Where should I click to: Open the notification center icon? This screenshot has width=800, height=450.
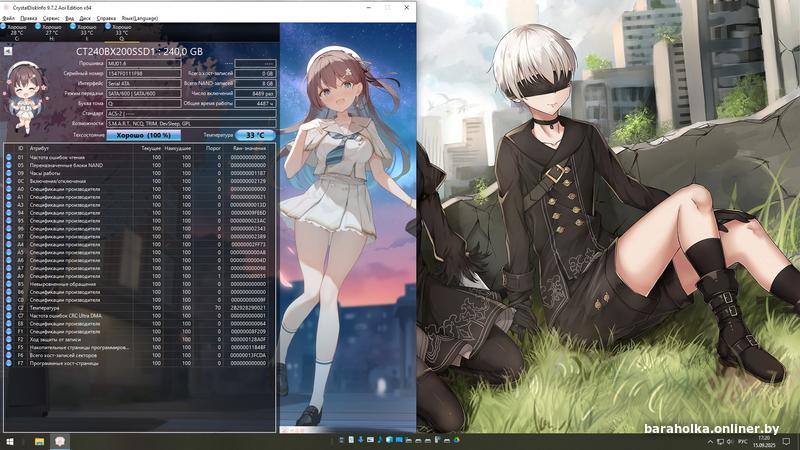click(787, 441)
